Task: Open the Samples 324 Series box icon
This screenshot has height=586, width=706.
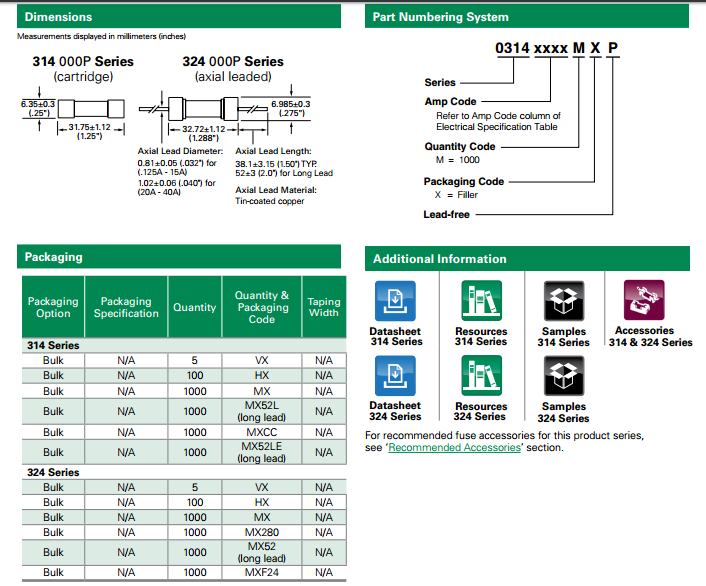Action: pos(563,376)
